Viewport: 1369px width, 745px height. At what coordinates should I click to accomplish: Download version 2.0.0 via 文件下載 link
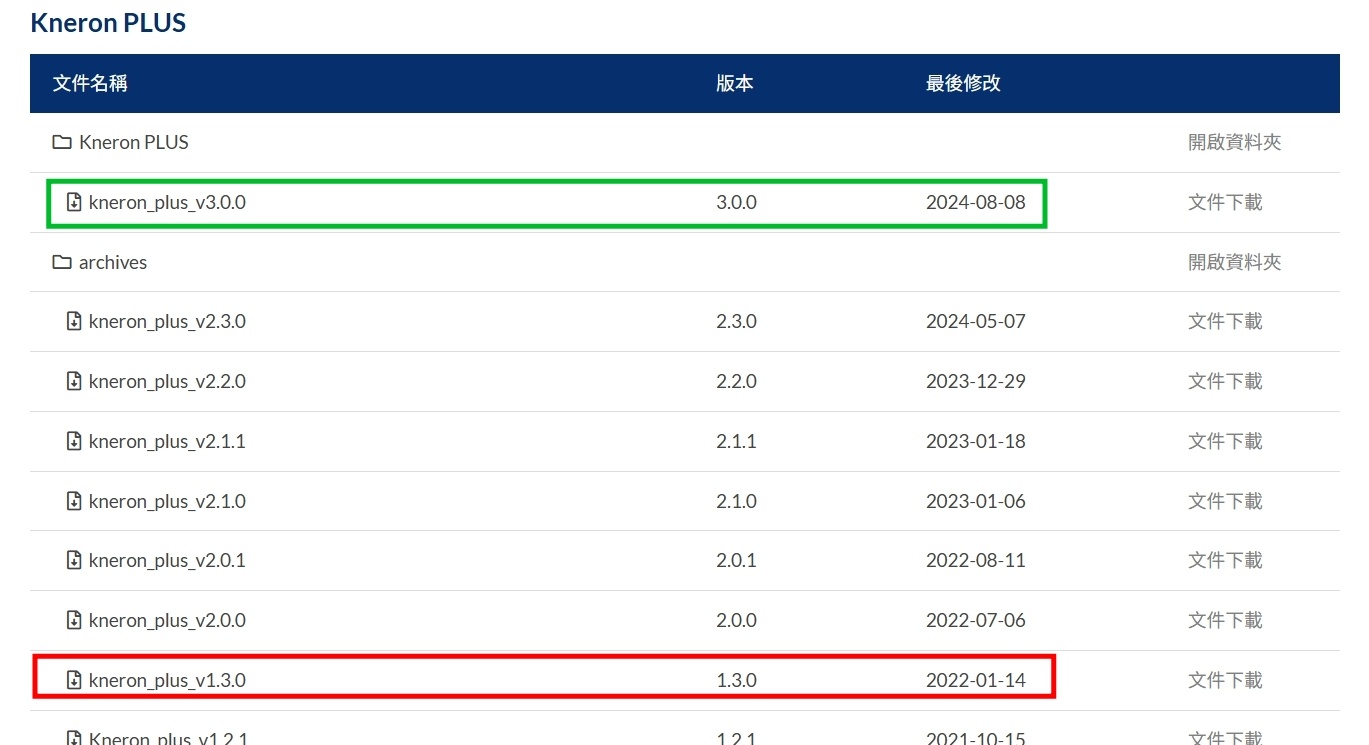[1225, 620]
